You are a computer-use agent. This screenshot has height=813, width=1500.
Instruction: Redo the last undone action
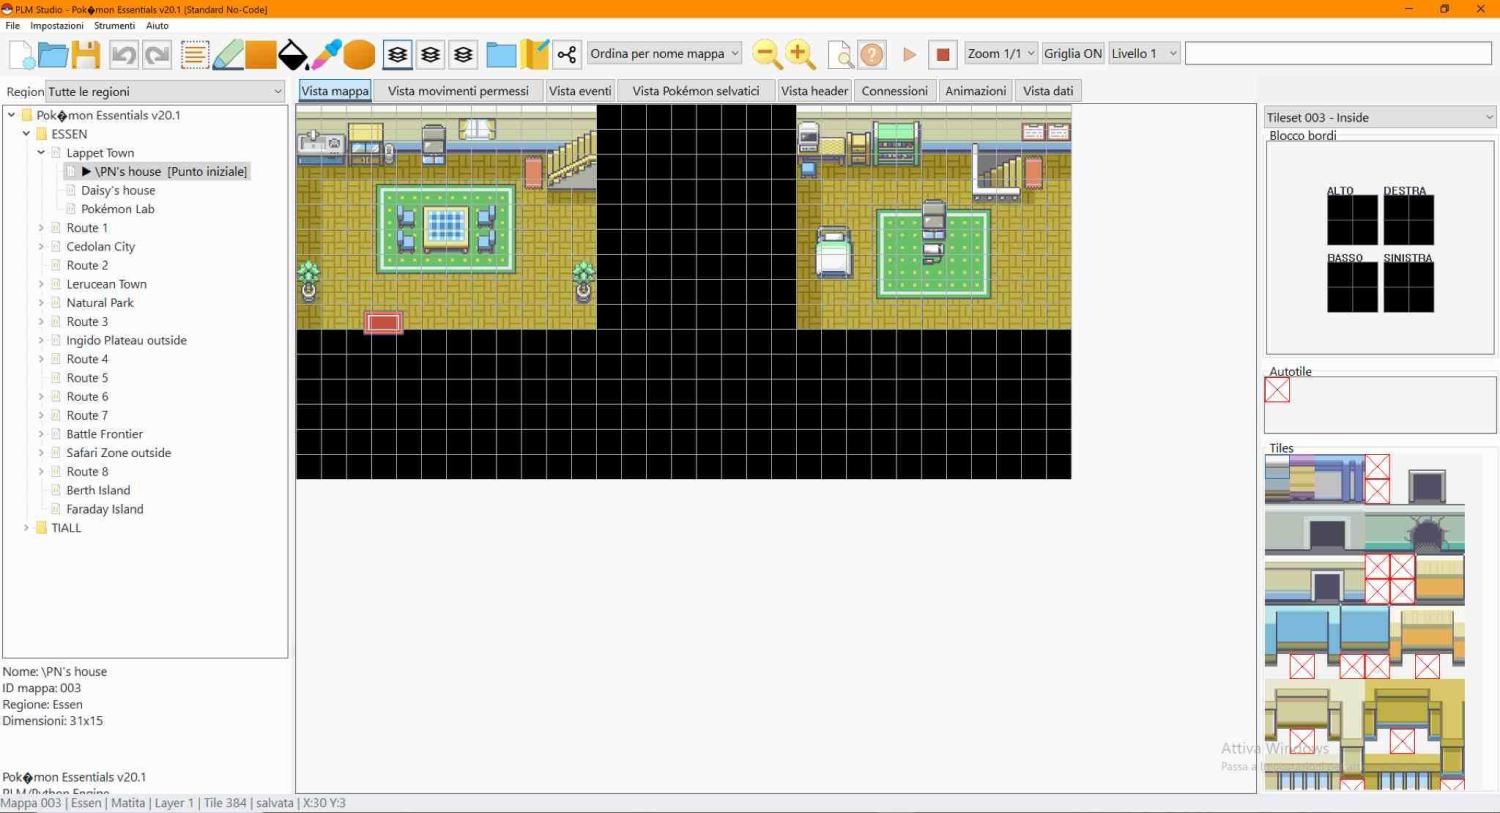point(157,54)
